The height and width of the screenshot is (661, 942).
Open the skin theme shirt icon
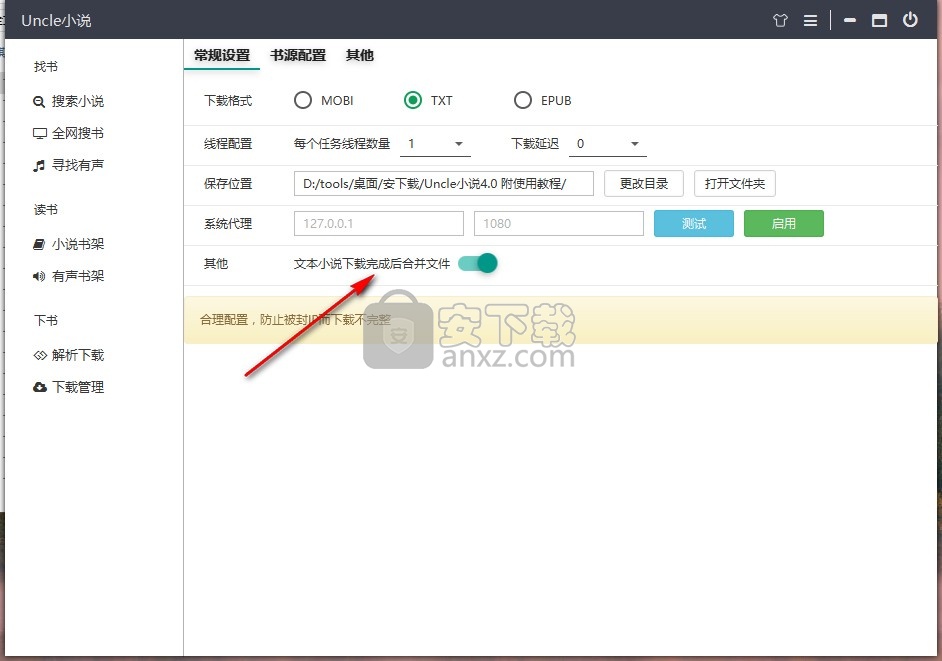(780, 20)
